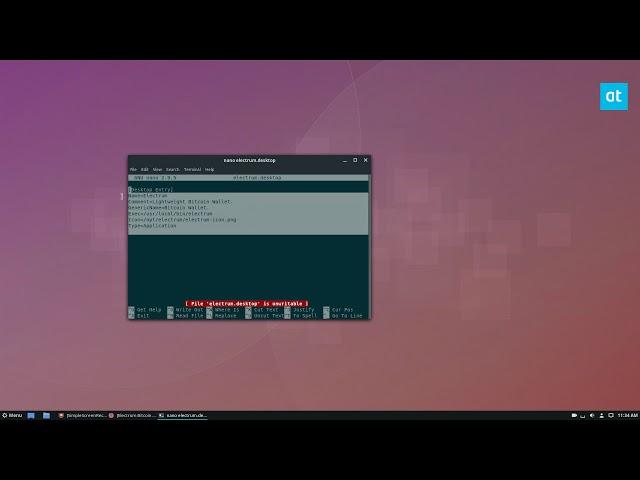The image size is (640, 480).
Task: Click the nano window title bar text
Action: pyautogui.click(x=249, y=160)
